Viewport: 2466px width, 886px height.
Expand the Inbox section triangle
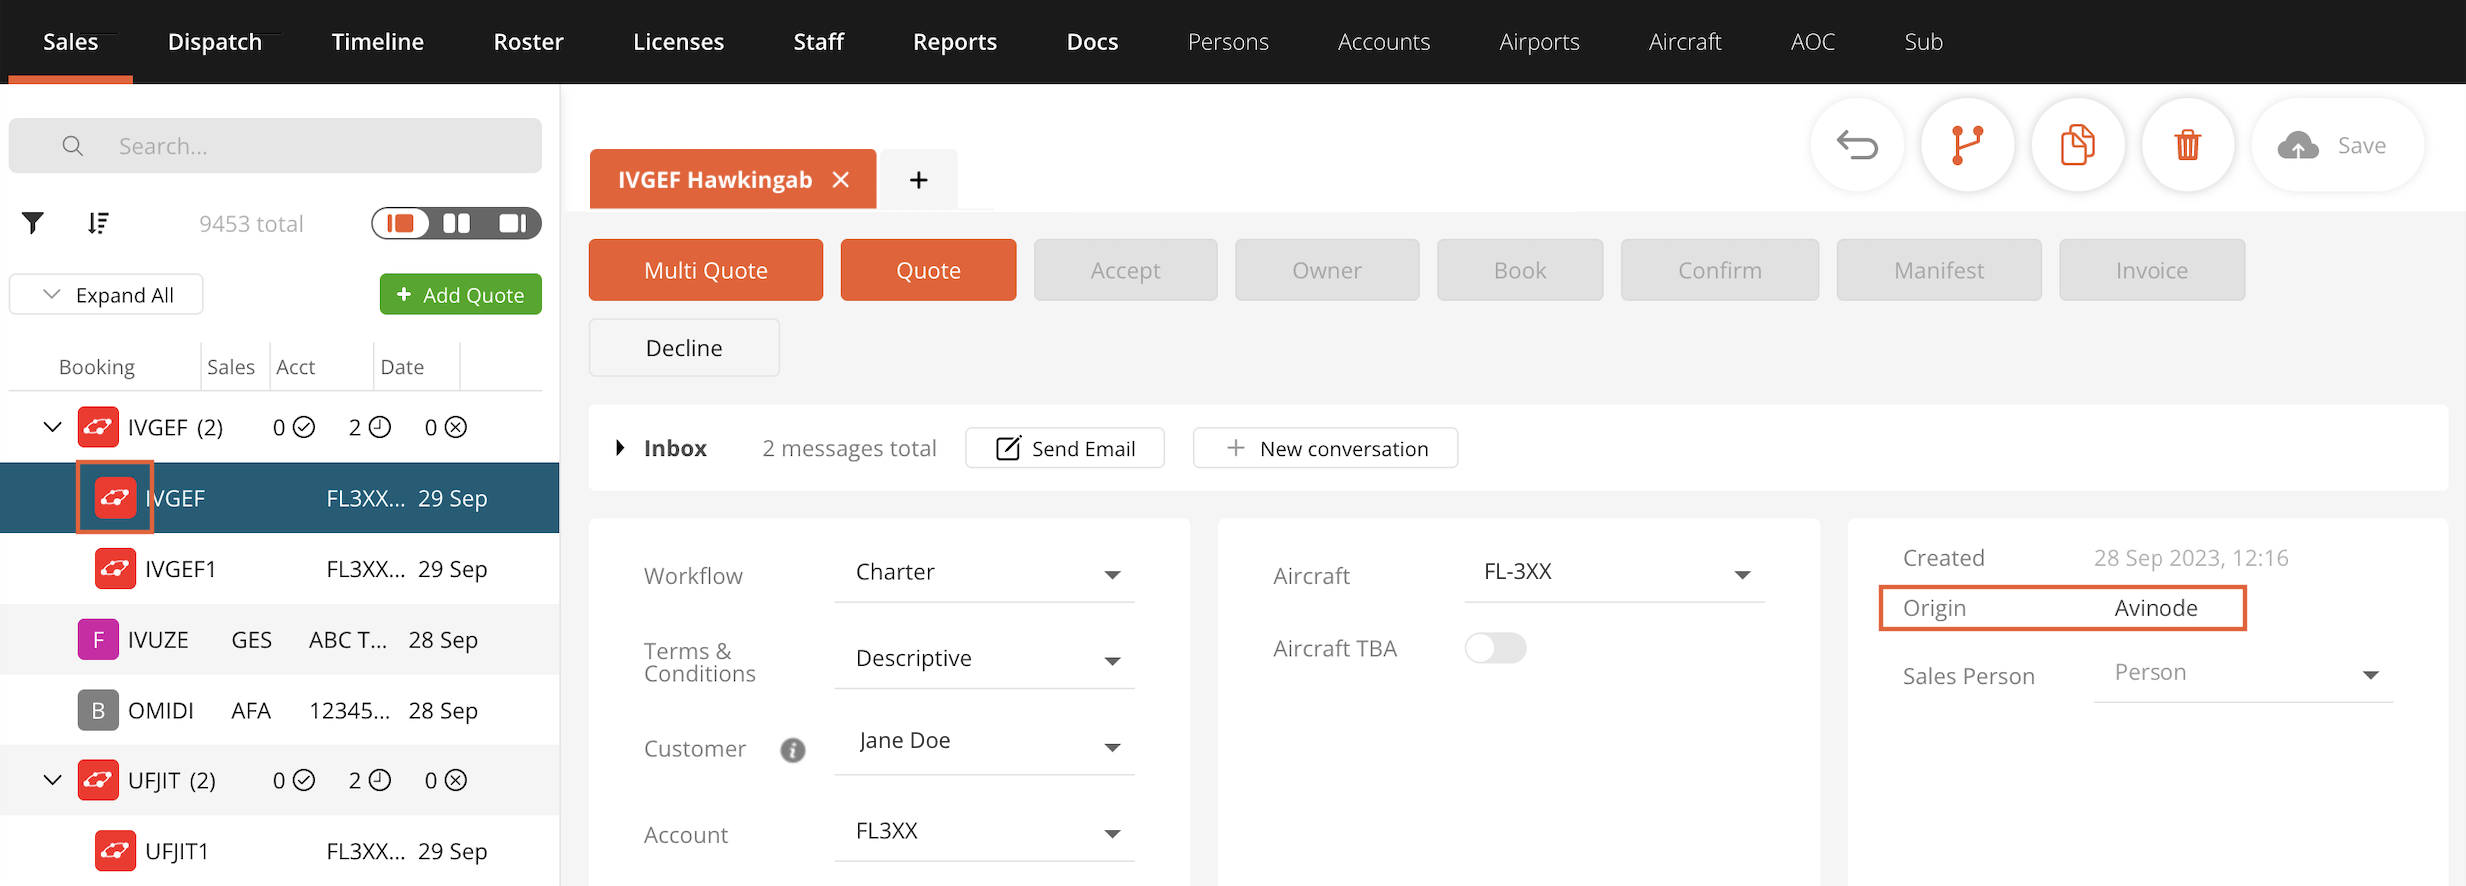coord(620,448)
